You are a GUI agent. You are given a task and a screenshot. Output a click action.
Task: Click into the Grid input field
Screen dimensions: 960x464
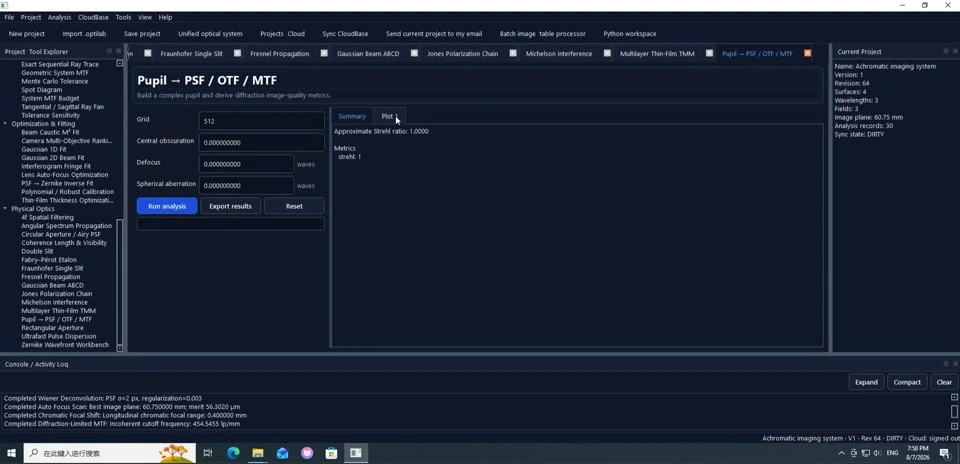click(x=261, y=121)
